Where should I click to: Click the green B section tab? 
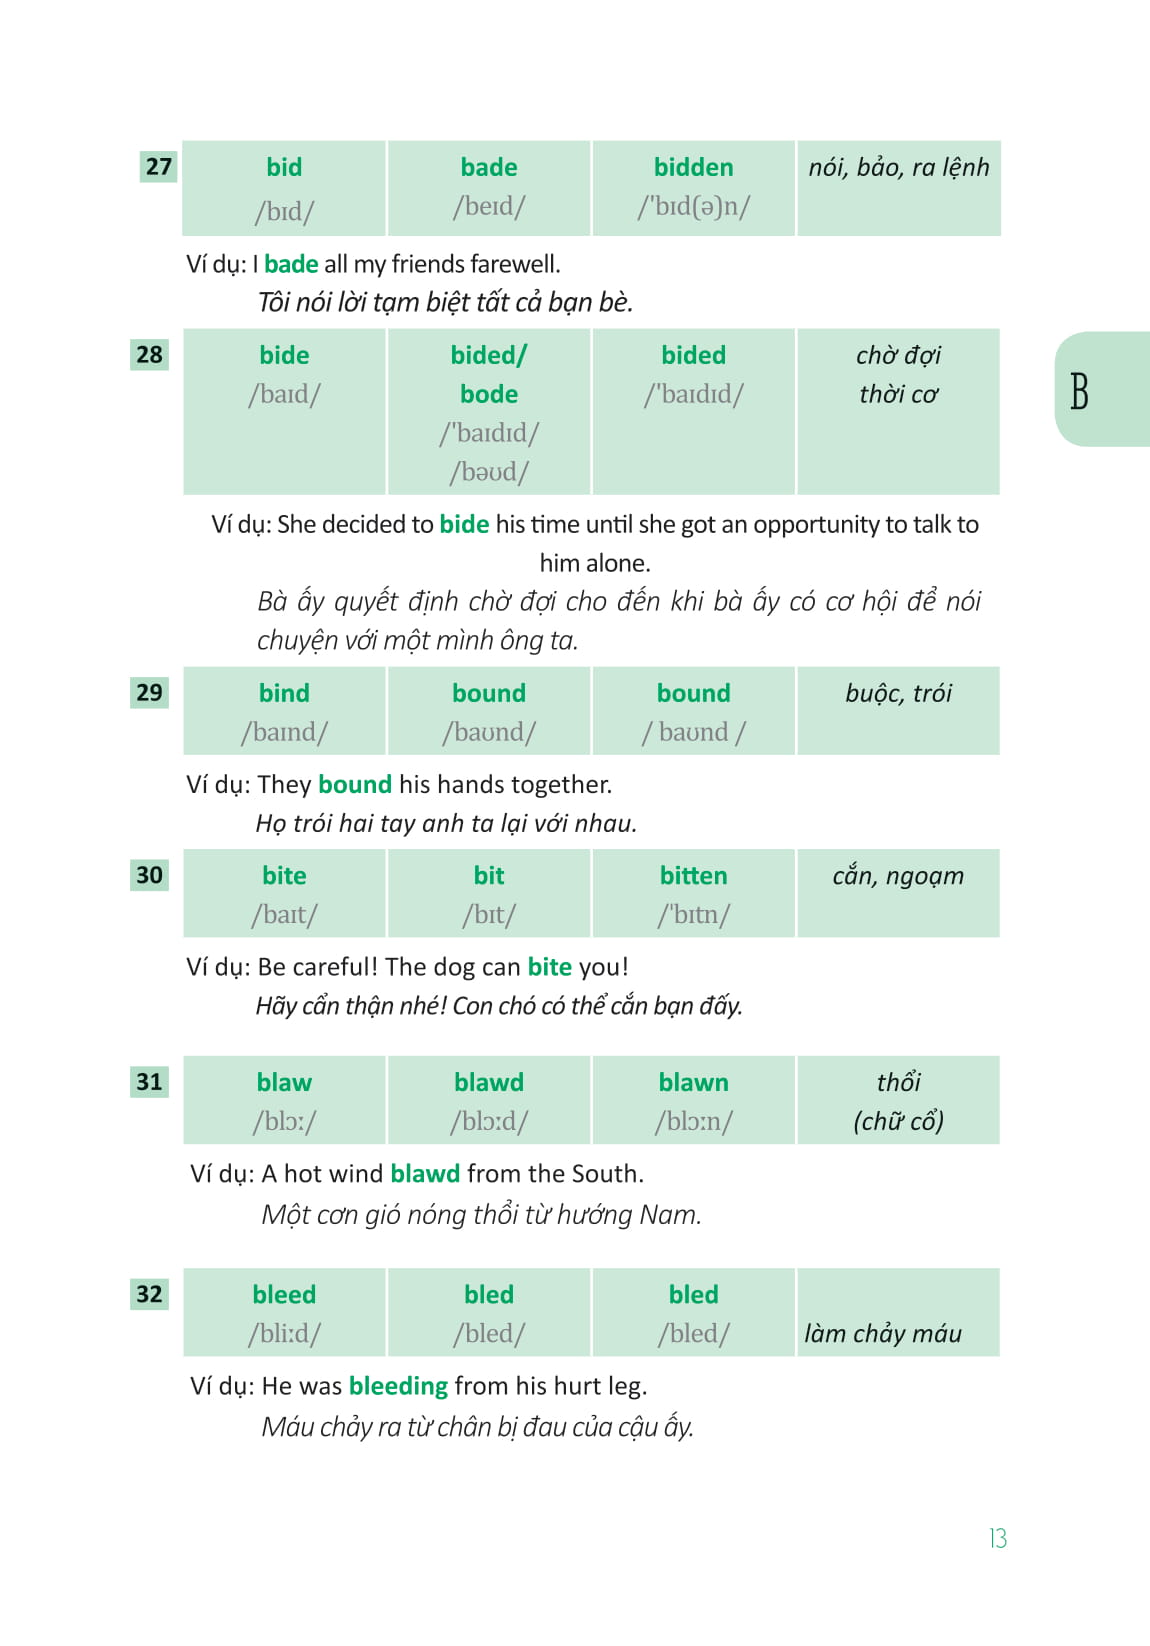coord(1099,389)
